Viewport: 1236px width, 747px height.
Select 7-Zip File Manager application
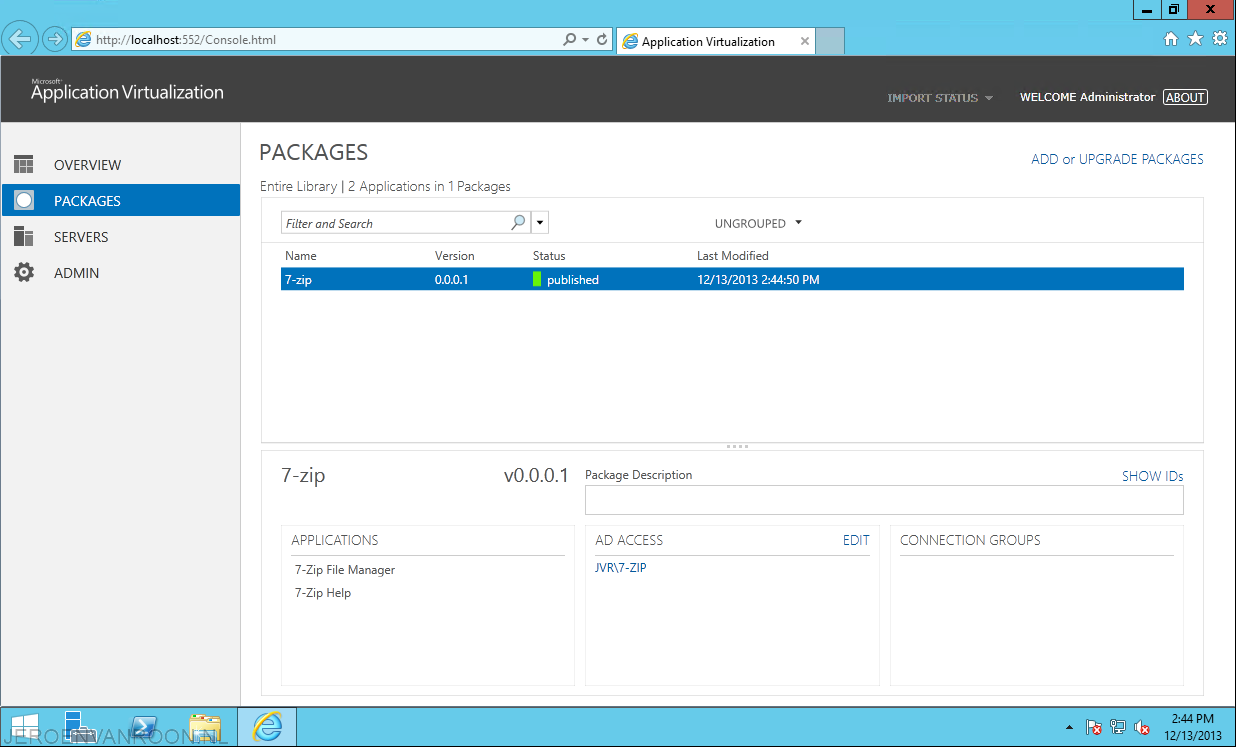pos(345,570)
